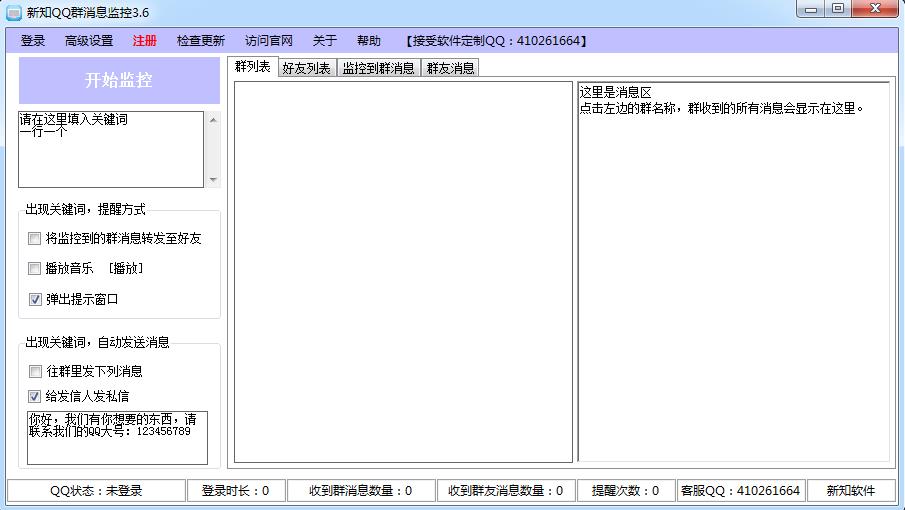Click the [播放] music link
The height and width of the screenshot is (510, 905).
click(127, 269)
